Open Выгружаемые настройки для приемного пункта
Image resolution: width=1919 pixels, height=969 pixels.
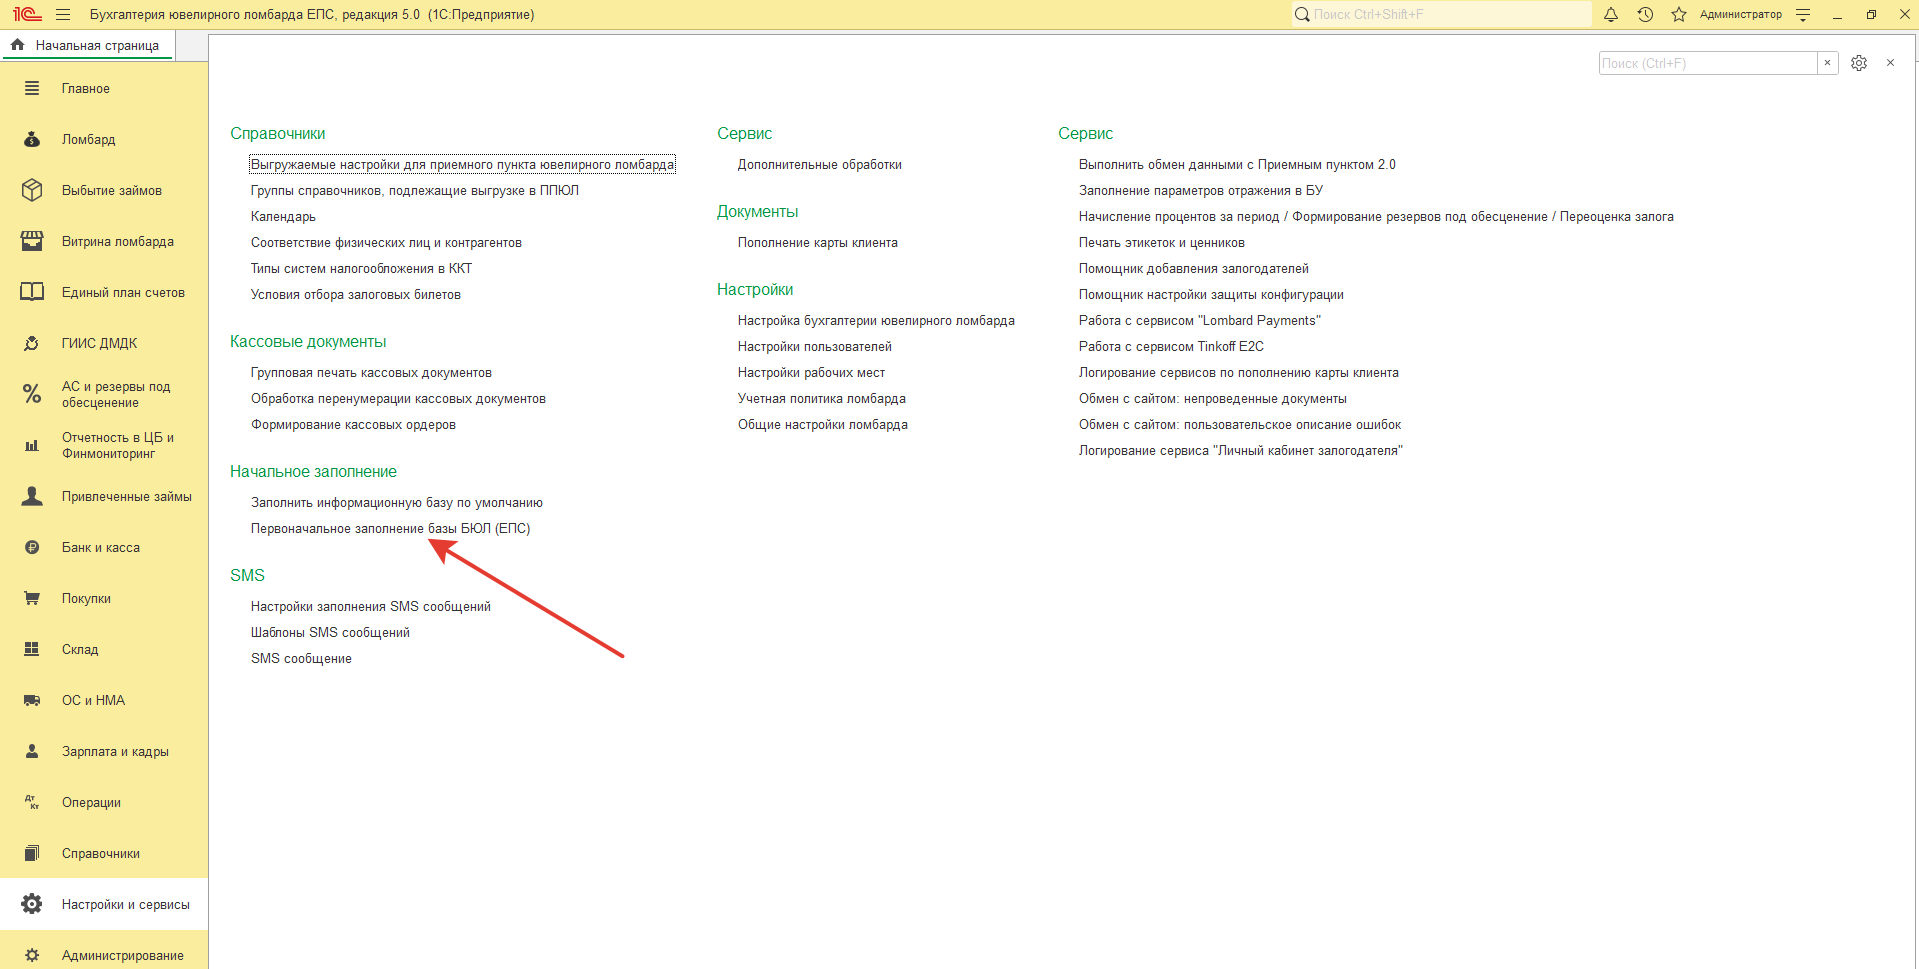tap(462, 165)
